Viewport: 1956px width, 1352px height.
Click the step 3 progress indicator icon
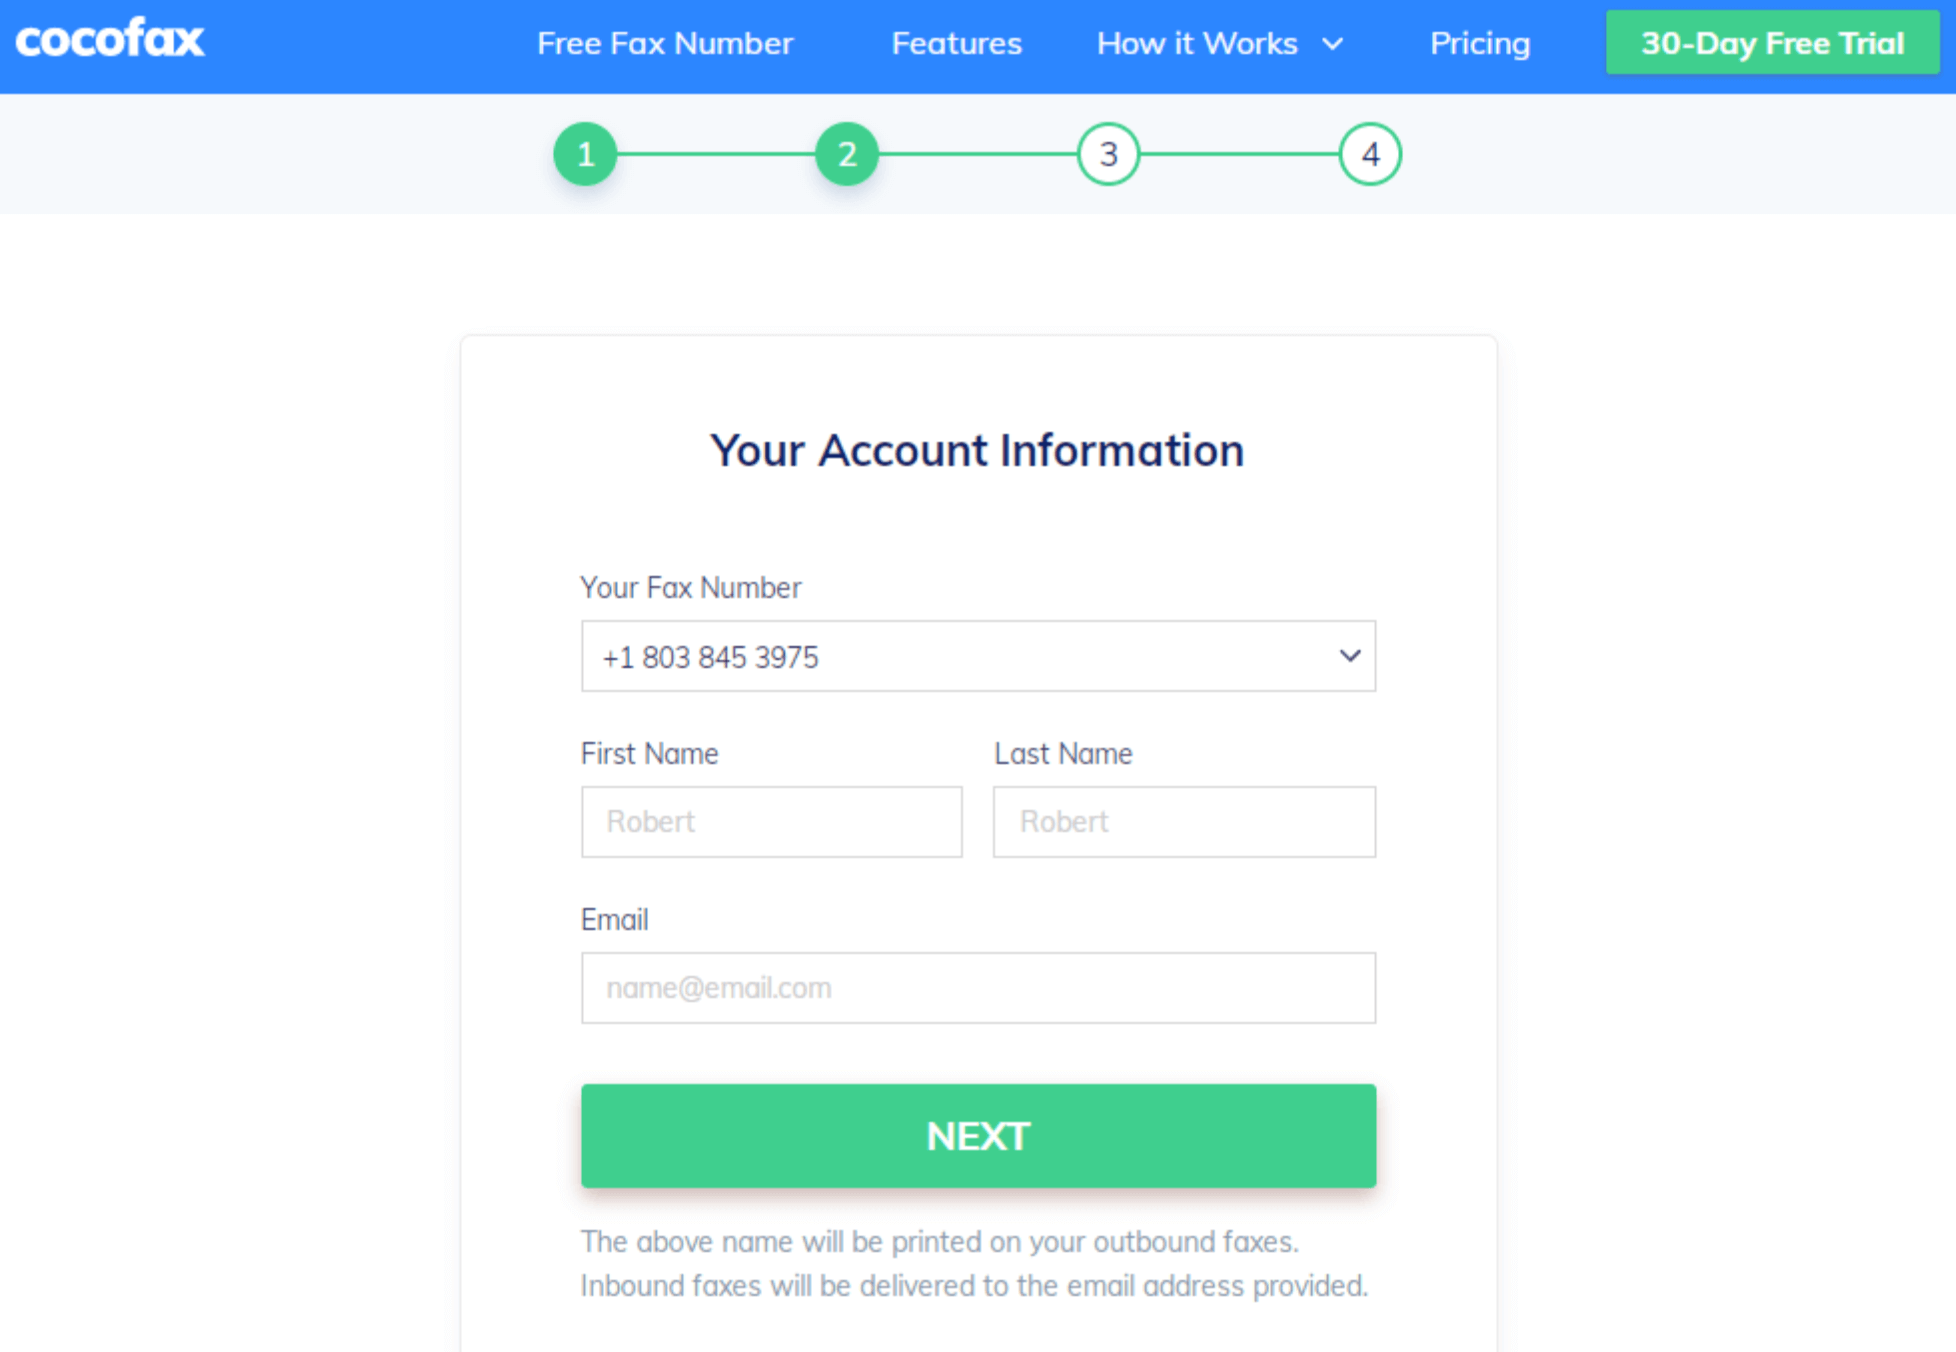click(1107, 155)
